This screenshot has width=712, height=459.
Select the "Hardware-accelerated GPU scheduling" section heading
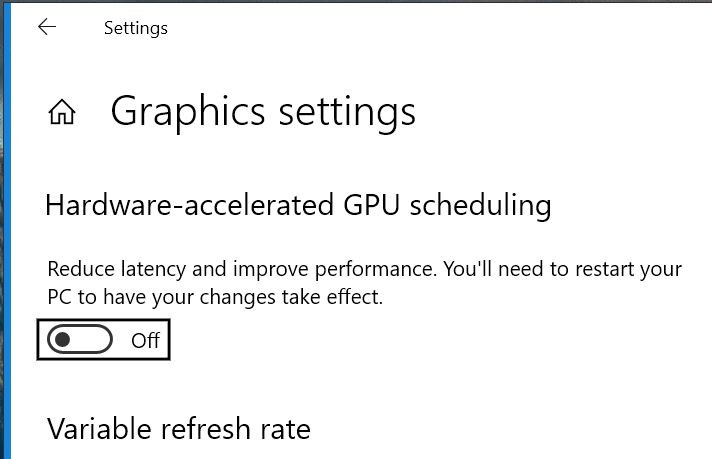pyautogui.click(x=298, y=205)
